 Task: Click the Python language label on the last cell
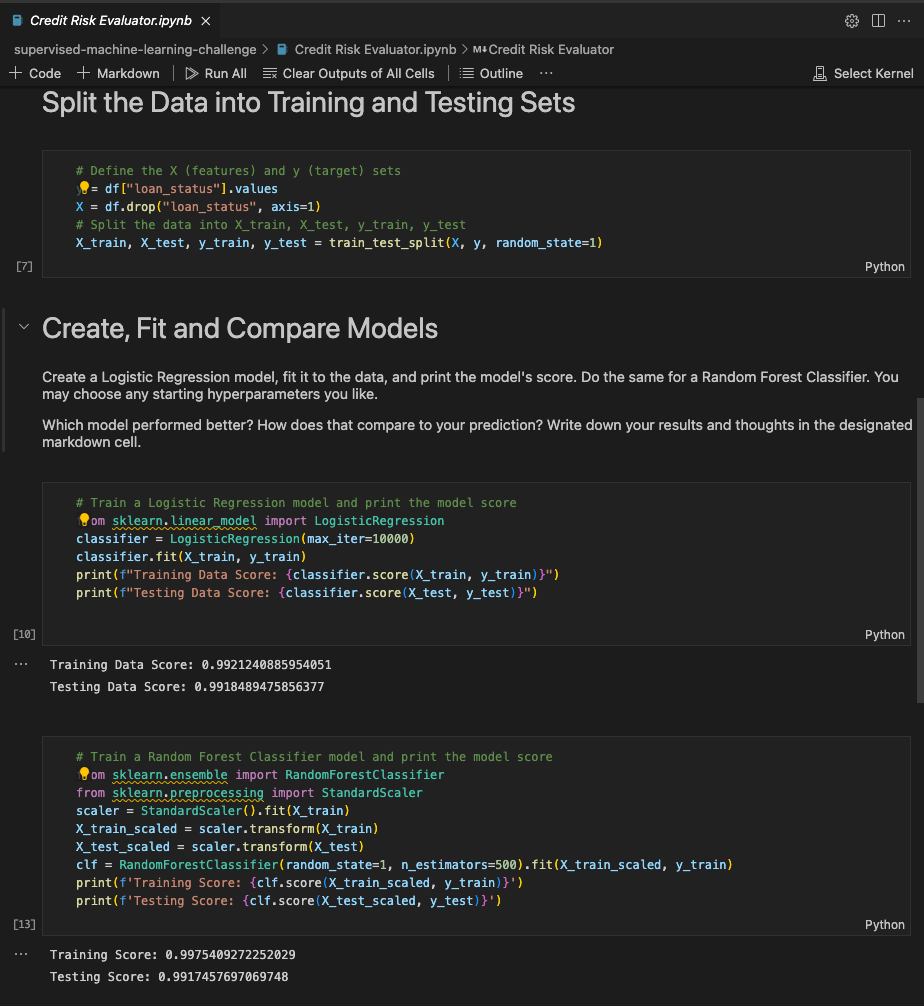coord(884,924)
